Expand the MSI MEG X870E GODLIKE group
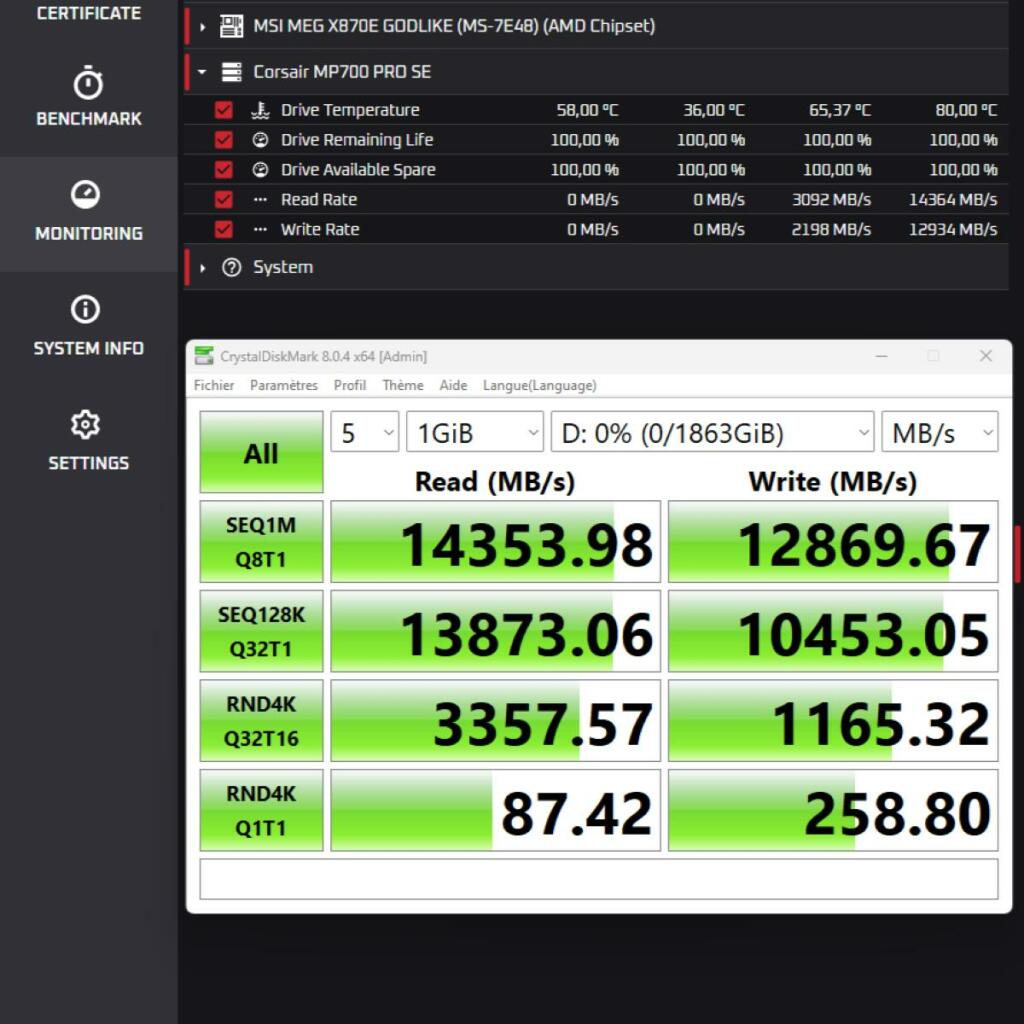The width and height of the screenshot is (1024, 1024). pos(202,27)
